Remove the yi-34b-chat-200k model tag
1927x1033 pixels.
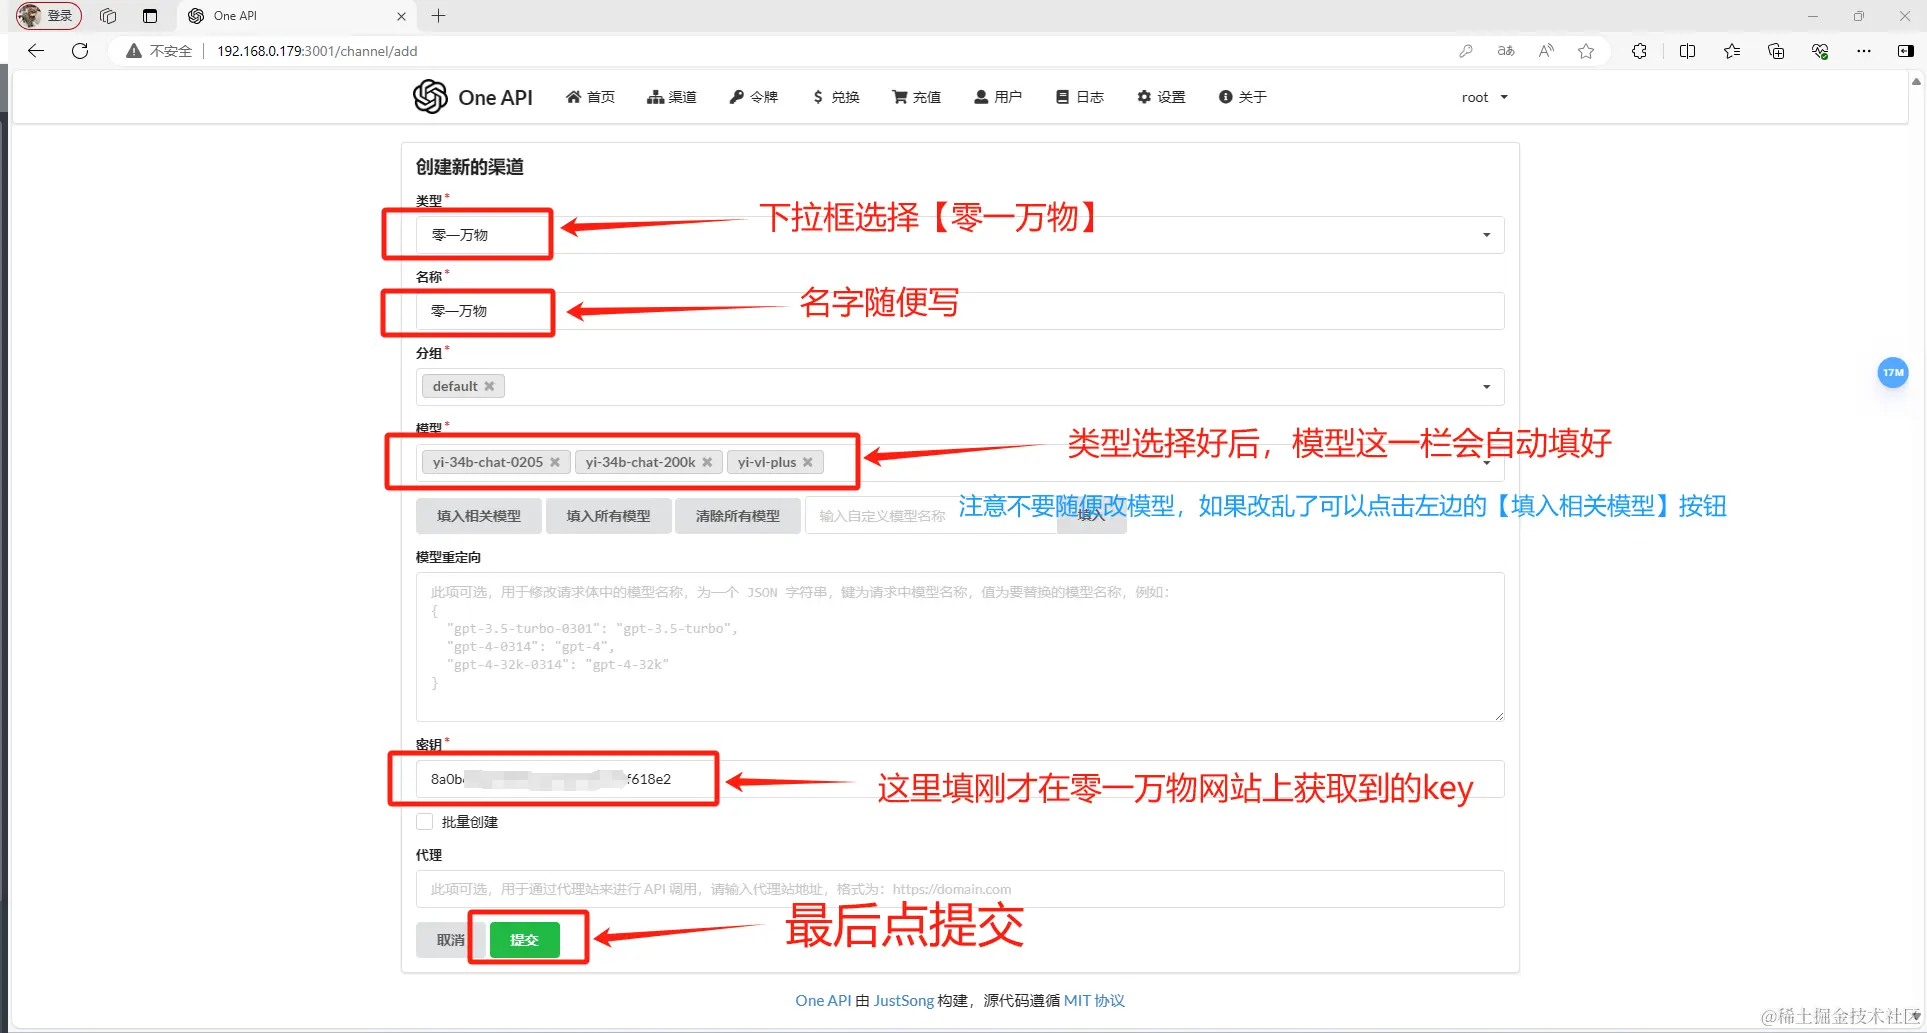[x=707, y=462]
